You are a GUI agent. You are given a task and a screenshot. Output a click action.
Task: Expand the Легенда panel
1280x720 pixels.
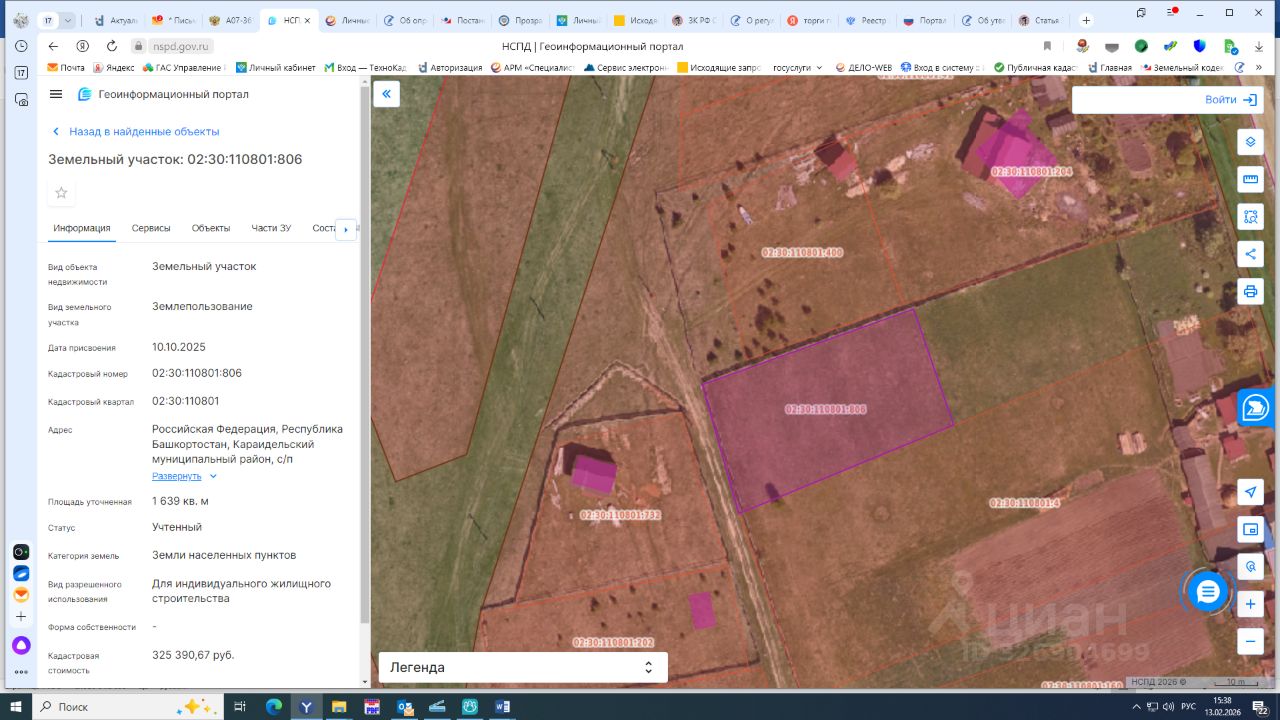[522, 667]
